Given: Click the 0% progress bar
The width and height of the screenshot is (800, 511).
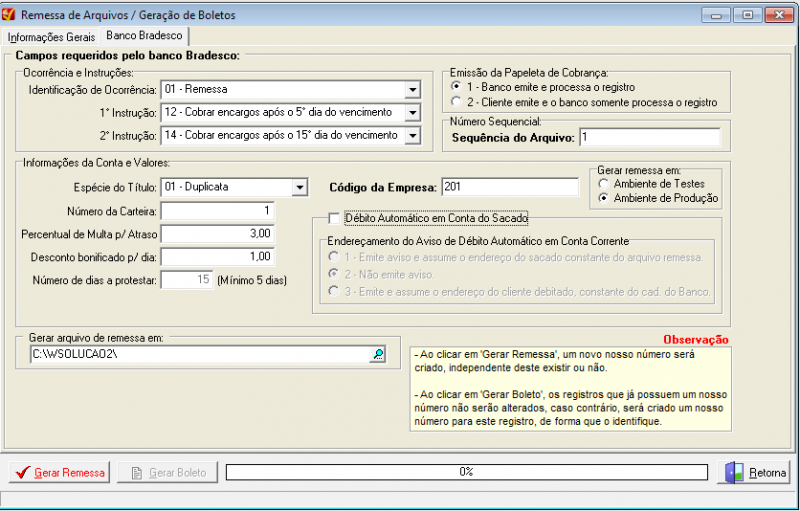Looking at the screenshot, I should [x=467, y=472].
